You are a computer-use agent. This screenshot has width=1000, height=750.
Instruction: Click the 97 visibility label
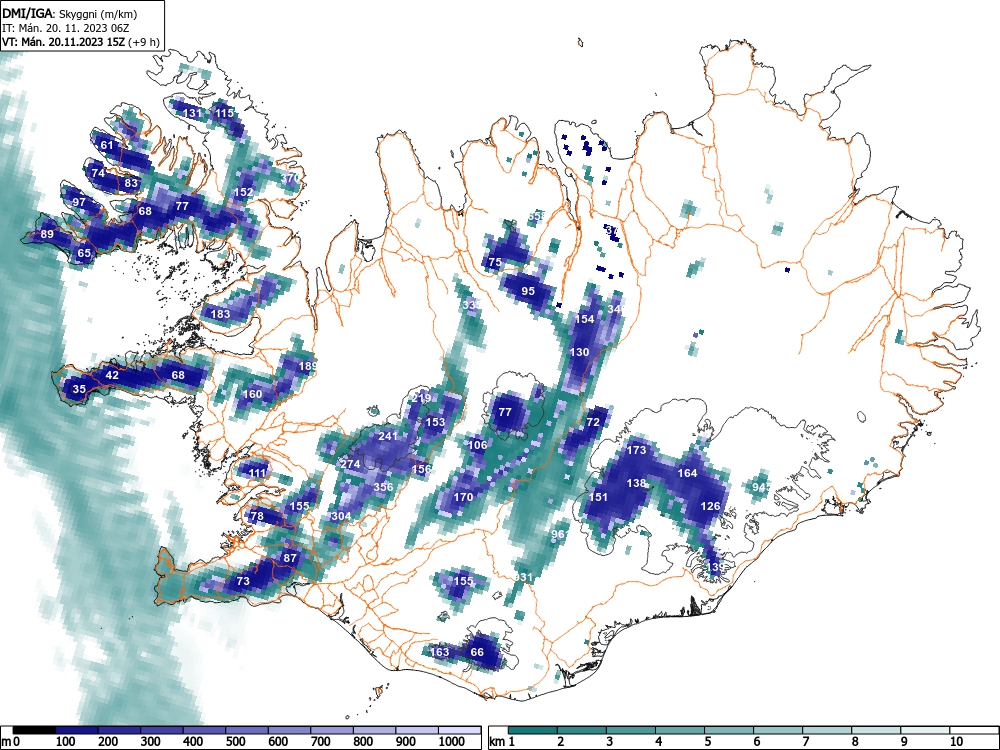click(x=79, y=202)
